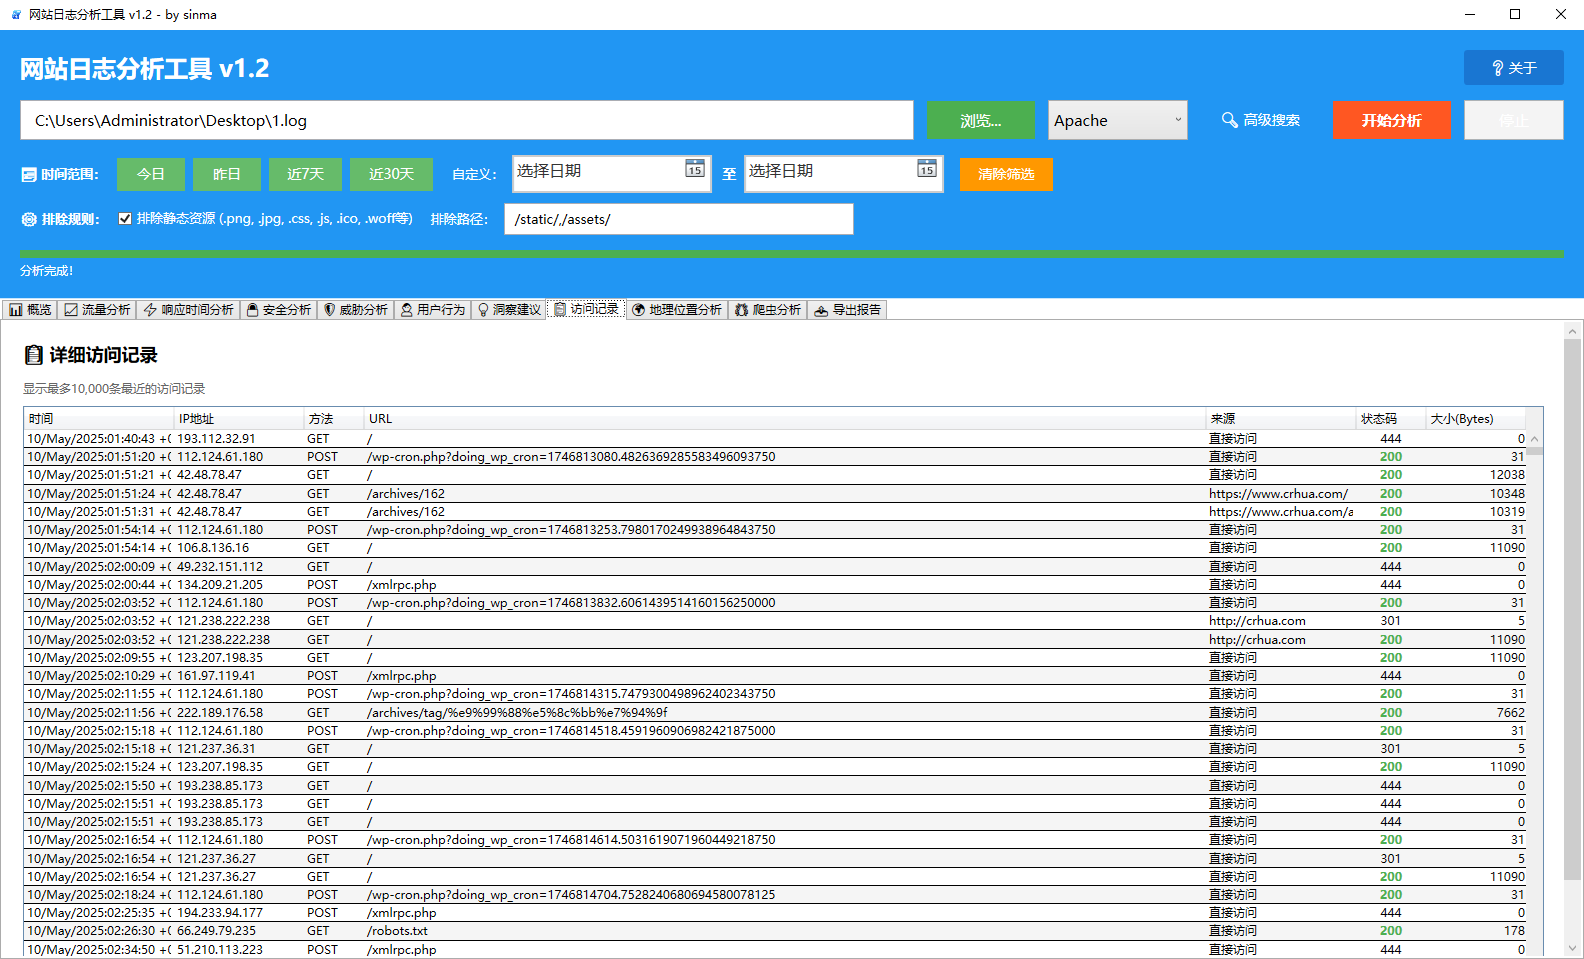Viewport: 1584px width, 959px height.
Task: Open the 安全分析 tab with lock icon
Action: [x=279, y=310]
